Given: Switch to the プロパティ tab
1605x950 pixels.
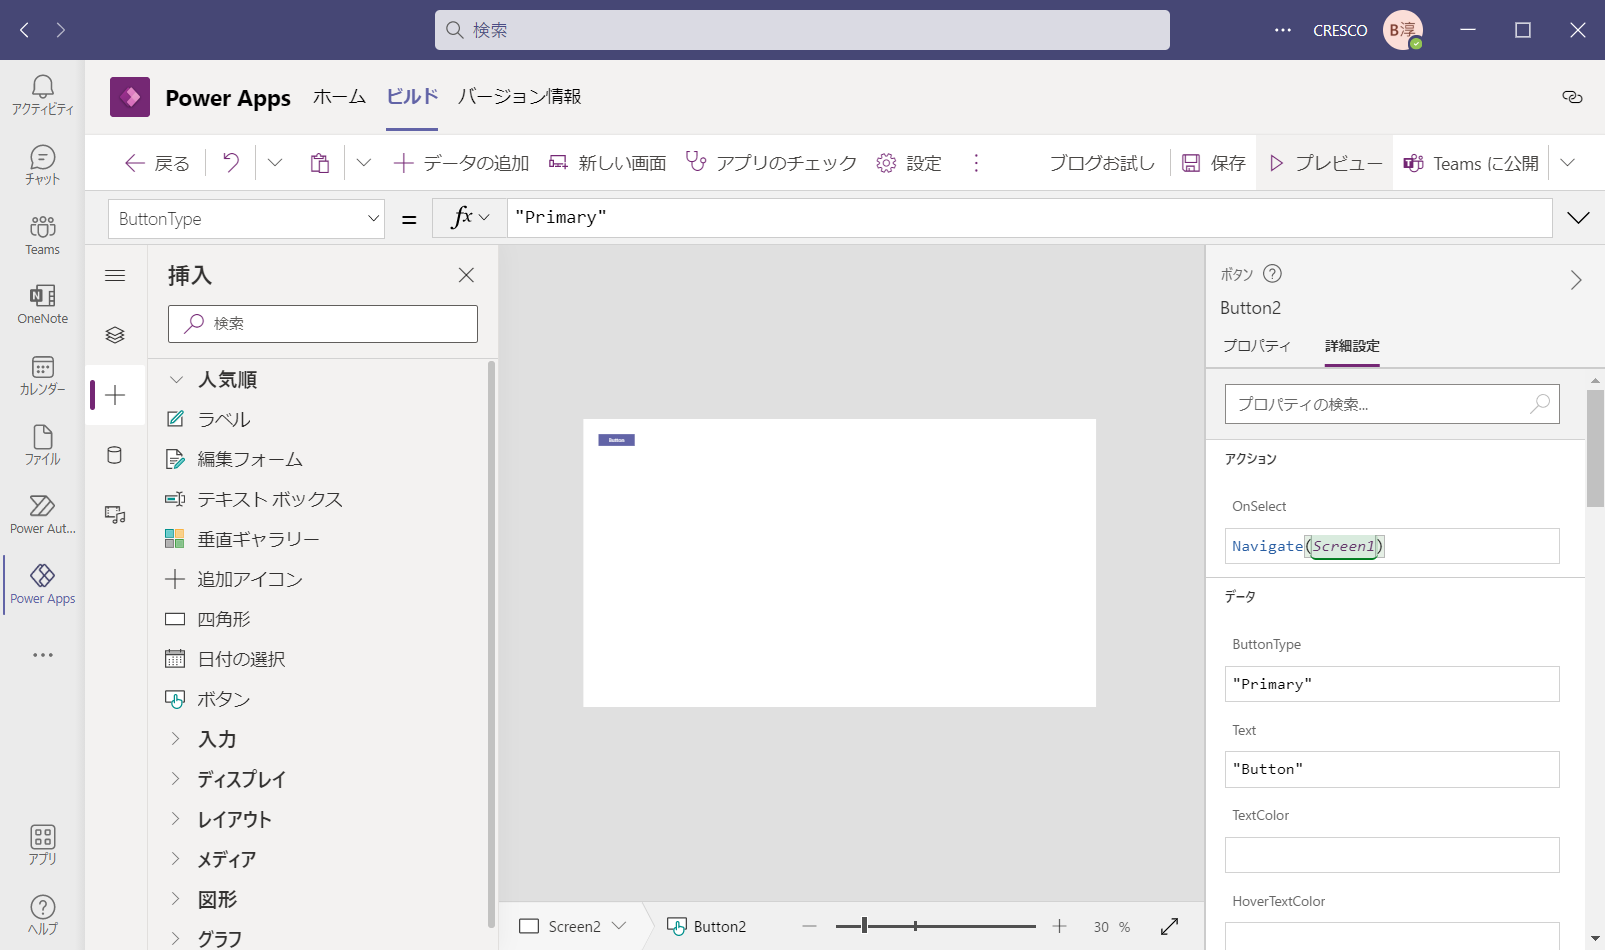Looking at the screenshot, I should 1256,346.
